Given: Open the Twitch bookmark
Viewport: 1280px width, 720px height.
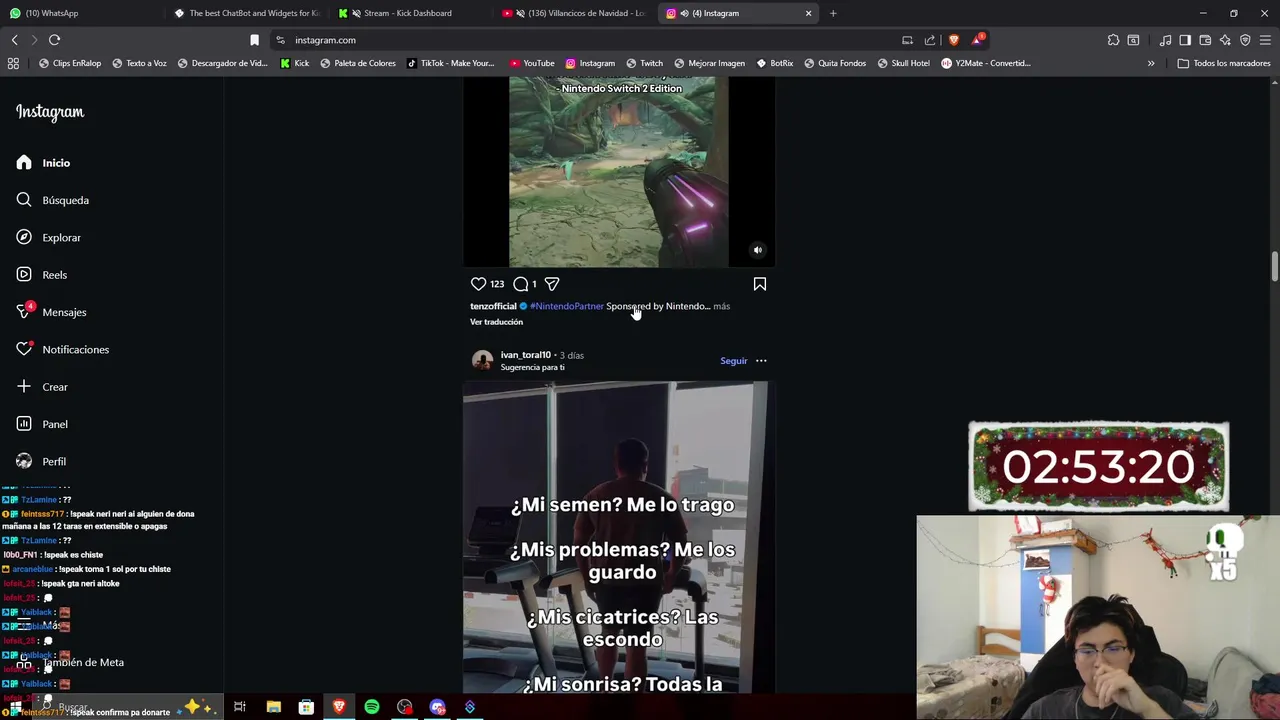Looking at the screenshot, I should 645,63.
